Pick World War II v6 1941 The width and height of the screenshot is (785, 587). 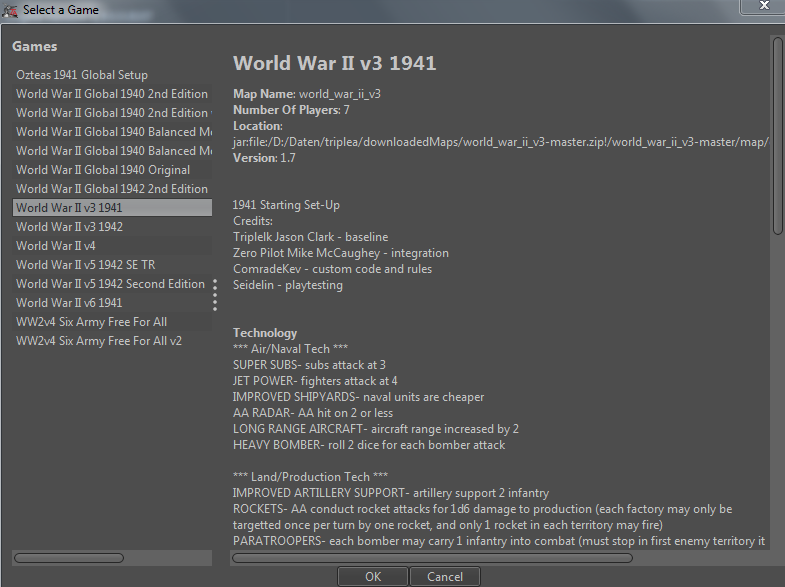point(112,303)
